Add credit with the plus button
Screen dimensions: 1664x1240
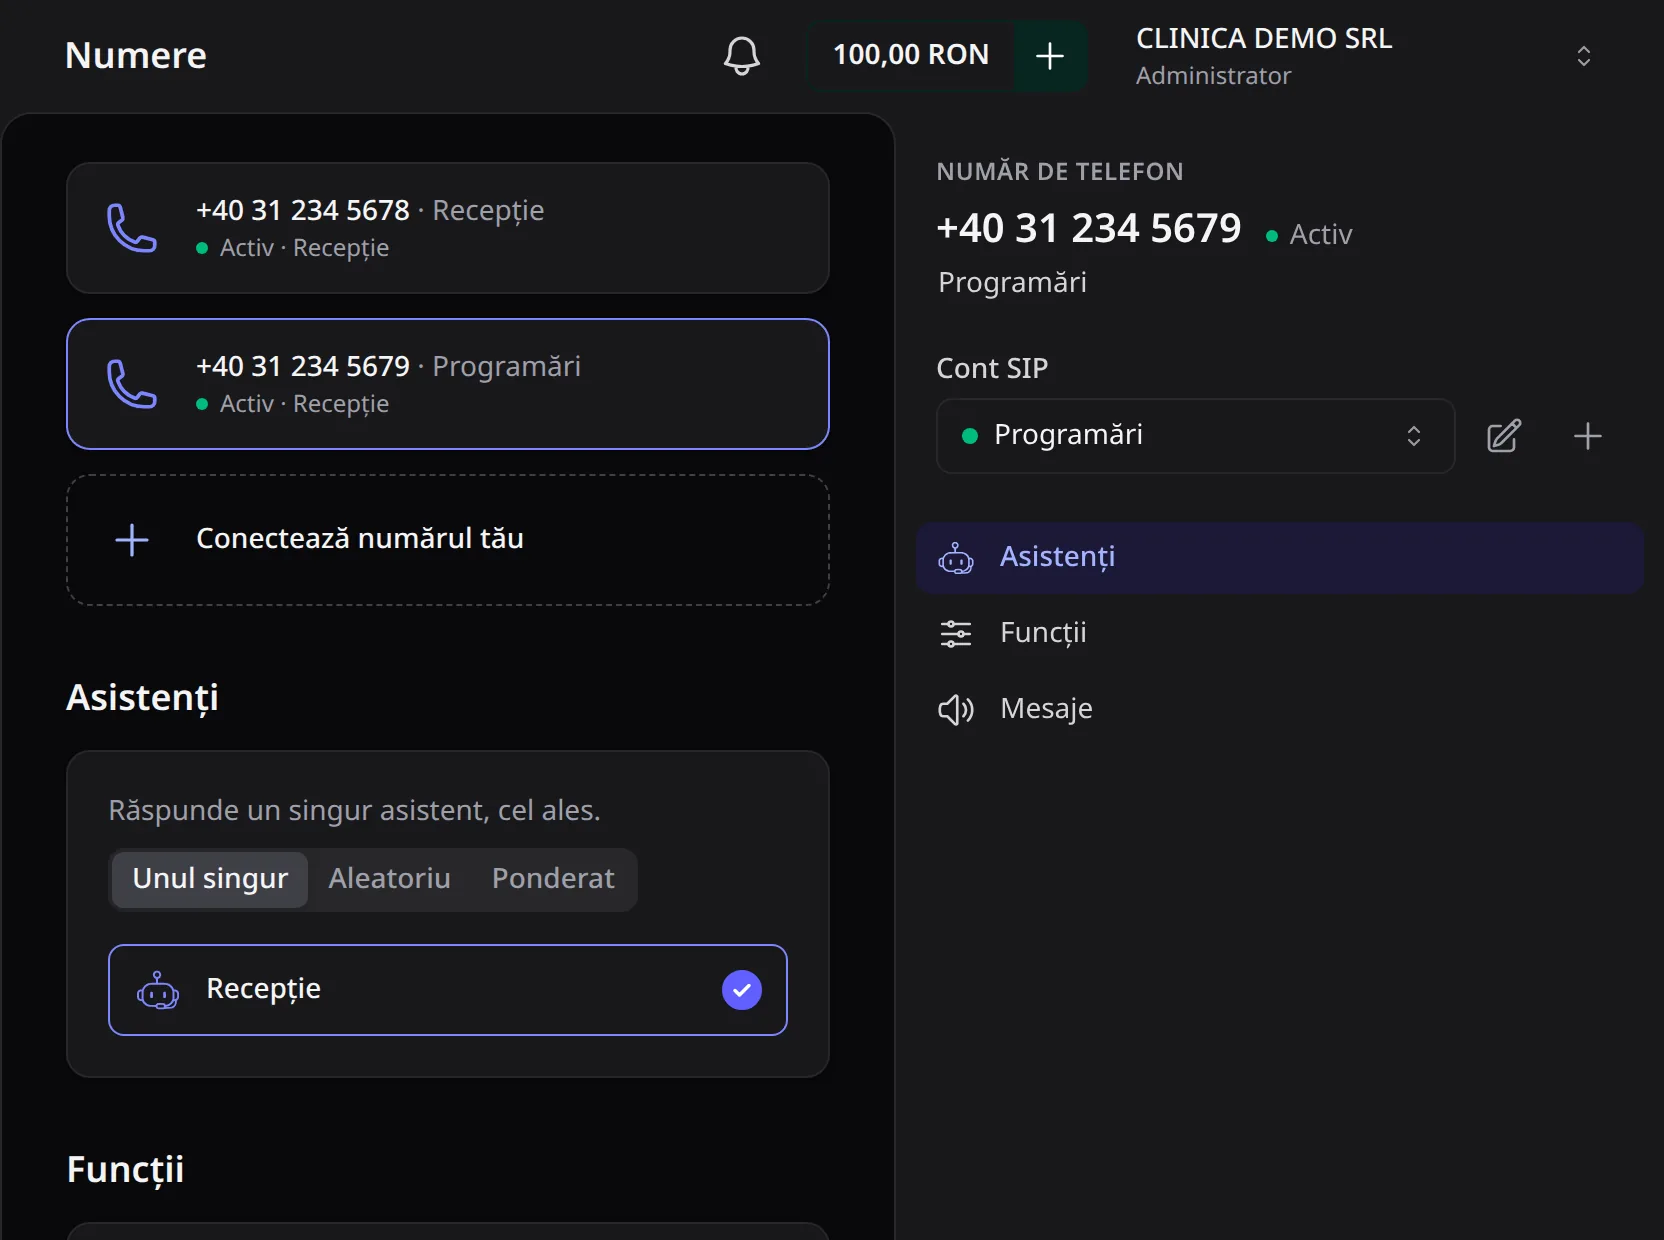pyautogui.click(x=1049, y=56)
